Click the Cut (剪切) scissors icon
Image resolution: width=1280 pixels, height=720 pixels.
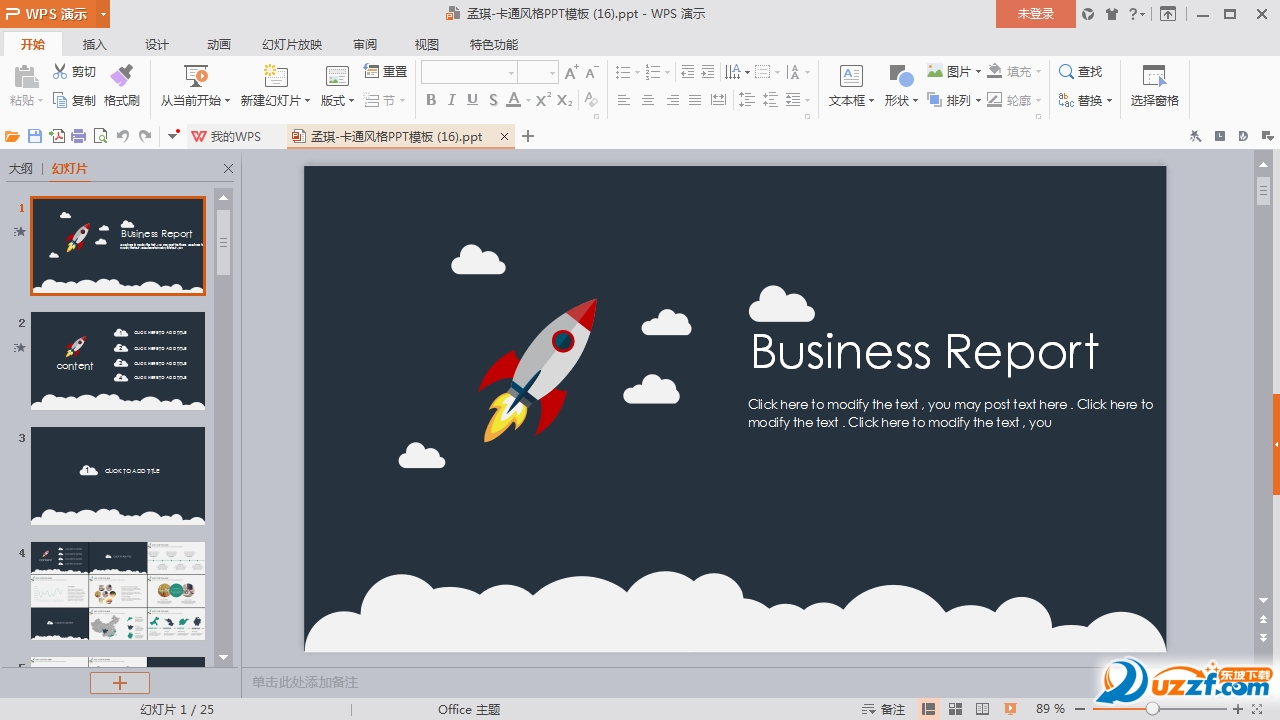click(x=60, y=72)
